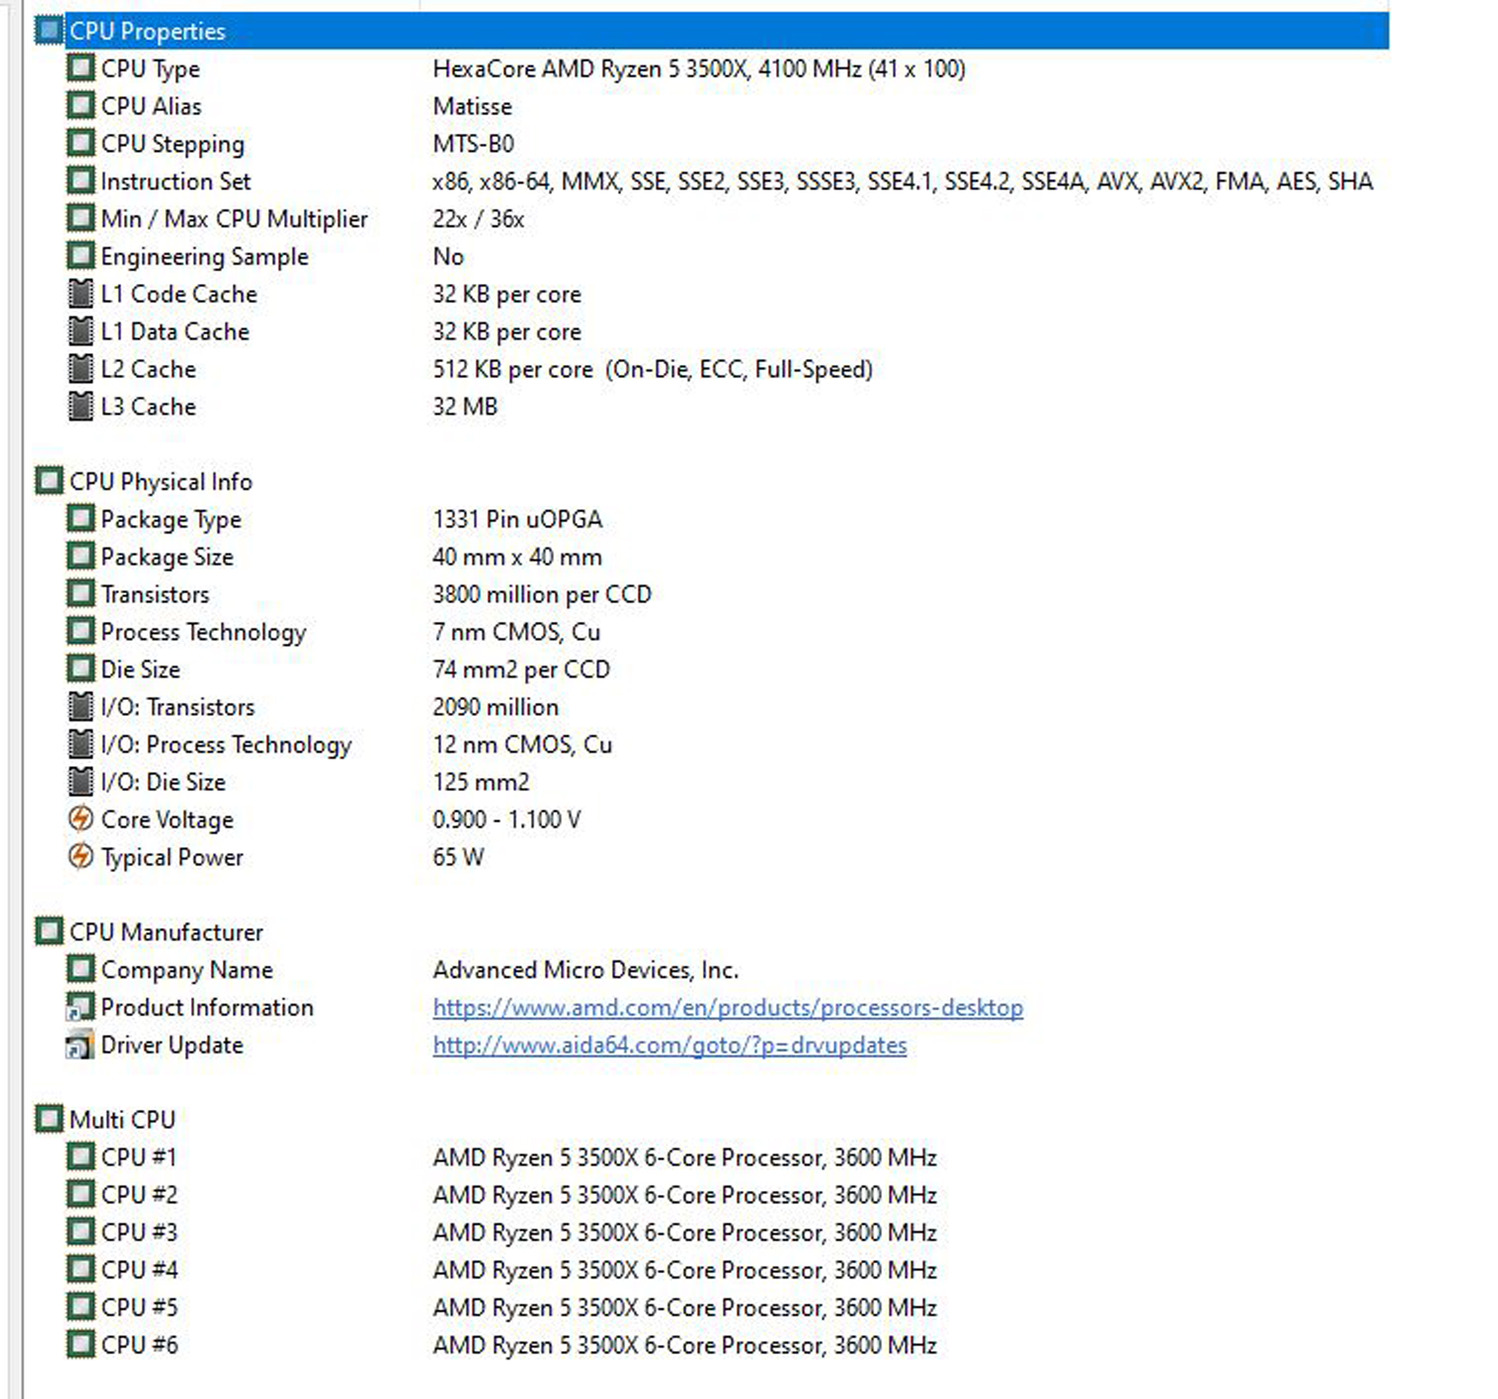The width and height of the screenshot is (1498, 1399).
Task: Select the CPU Type label
Action: pos(150,69)
